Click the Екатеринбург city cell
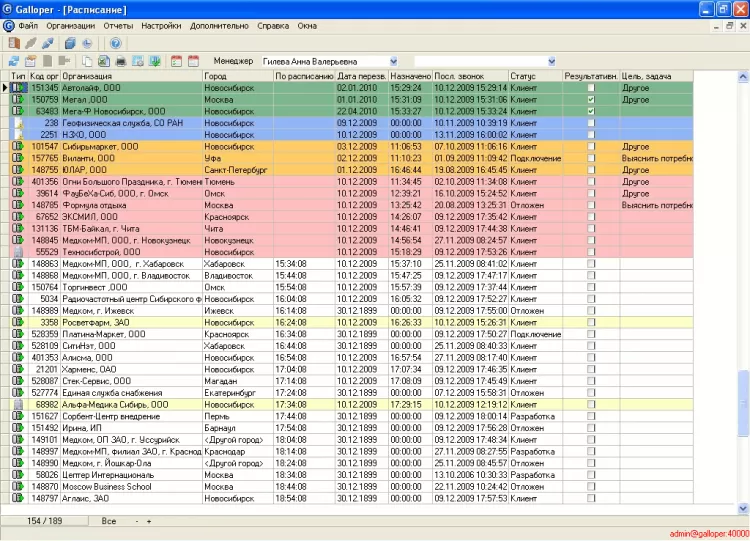The height and width of the screenshot is (541, 750). pos(238,393)
